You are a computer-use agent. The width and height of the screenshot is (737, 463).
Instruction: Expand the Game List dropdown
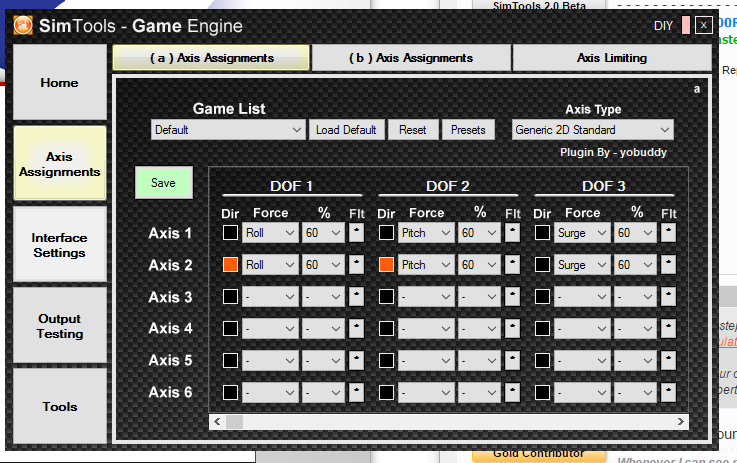click(228, 130)
